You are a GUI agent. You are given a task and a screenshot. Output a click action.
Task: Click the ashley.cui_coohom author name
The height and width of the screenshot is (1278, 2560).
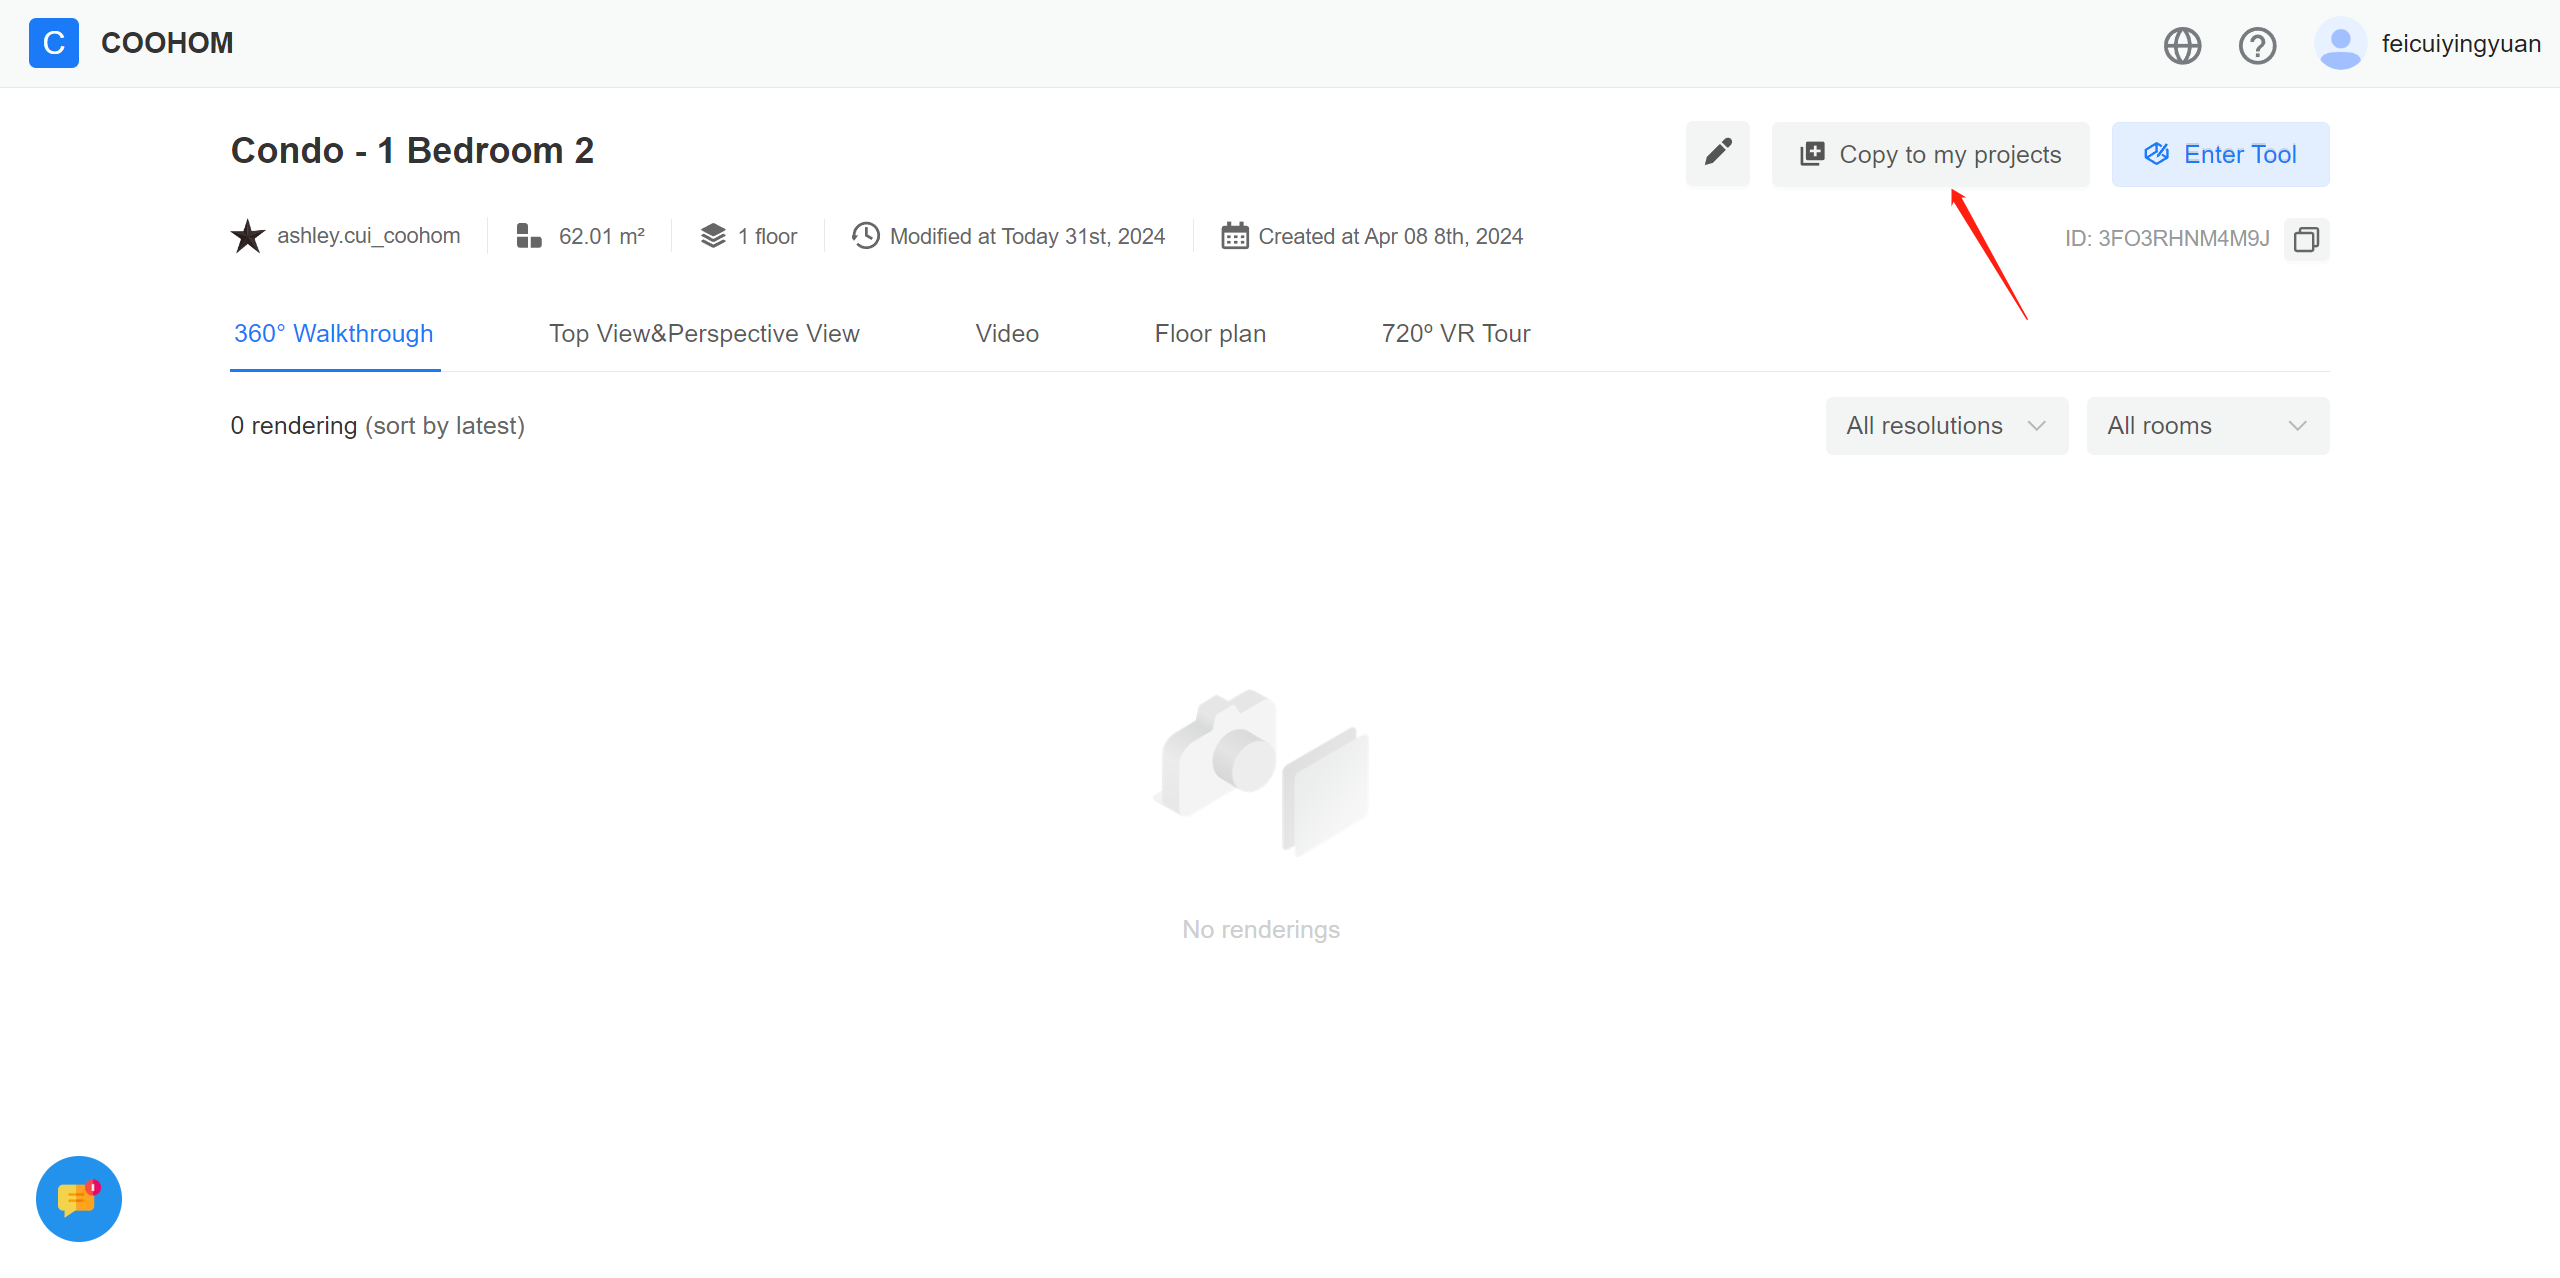point(368,236)
